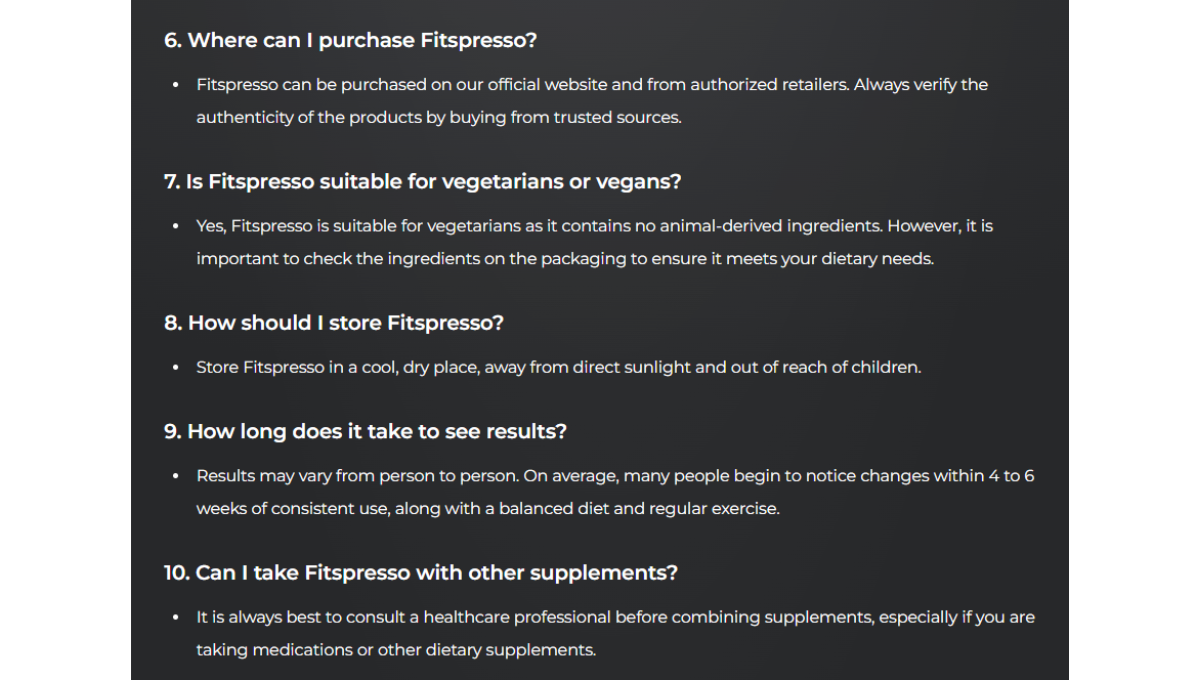Click the bullet before 'Store Fitspresso in a cool'
This screenshot has width=1200, height=680.
click(175, 367)
